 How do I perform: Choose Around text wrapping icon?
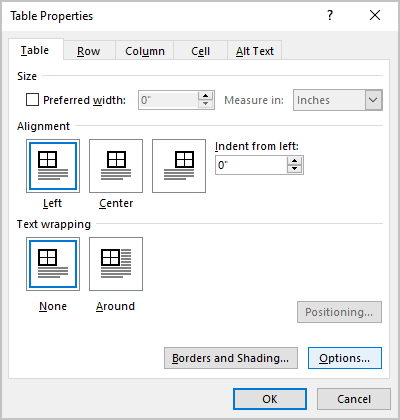tap(116, 264)
